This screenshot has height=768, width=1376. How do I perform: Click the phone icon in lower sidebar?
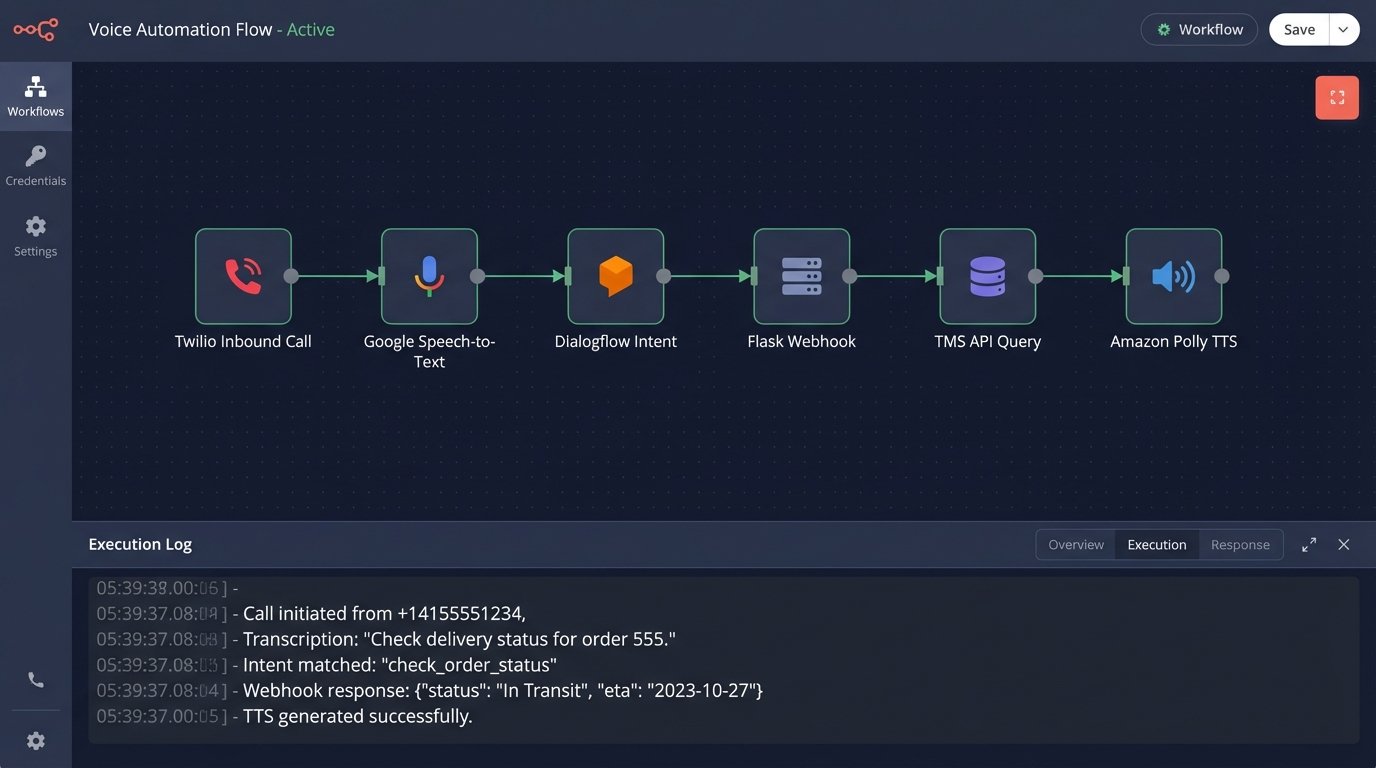36,680
